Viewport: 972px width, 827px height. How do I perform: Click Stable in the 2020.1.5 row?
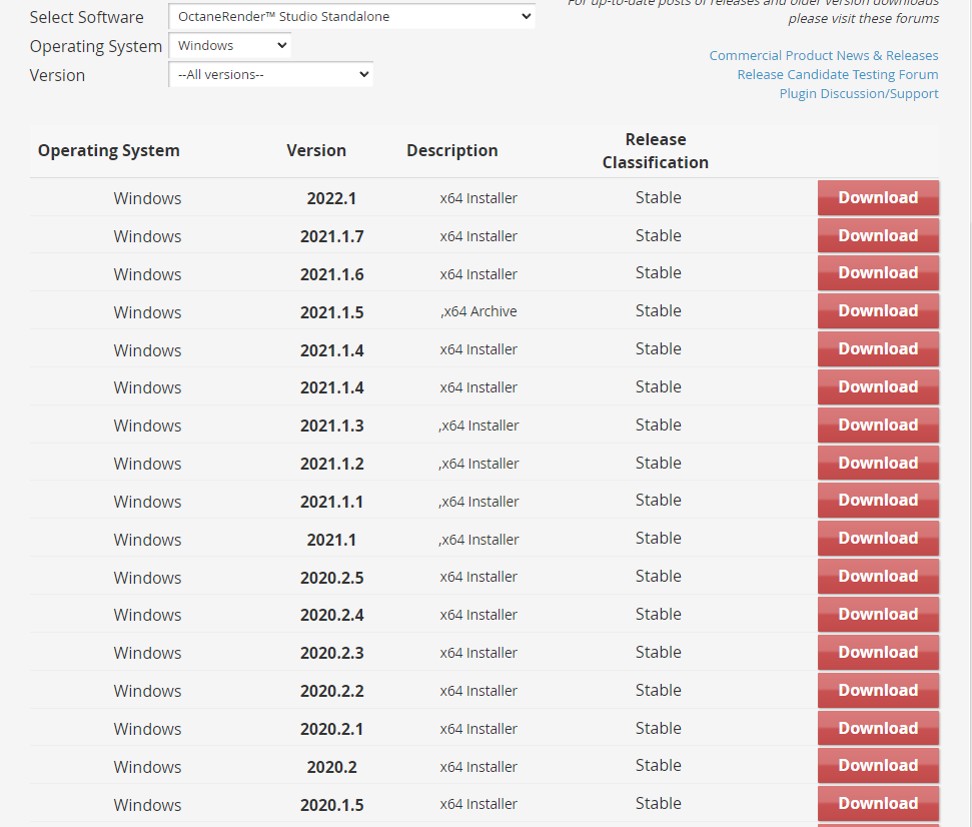(658, 803)
